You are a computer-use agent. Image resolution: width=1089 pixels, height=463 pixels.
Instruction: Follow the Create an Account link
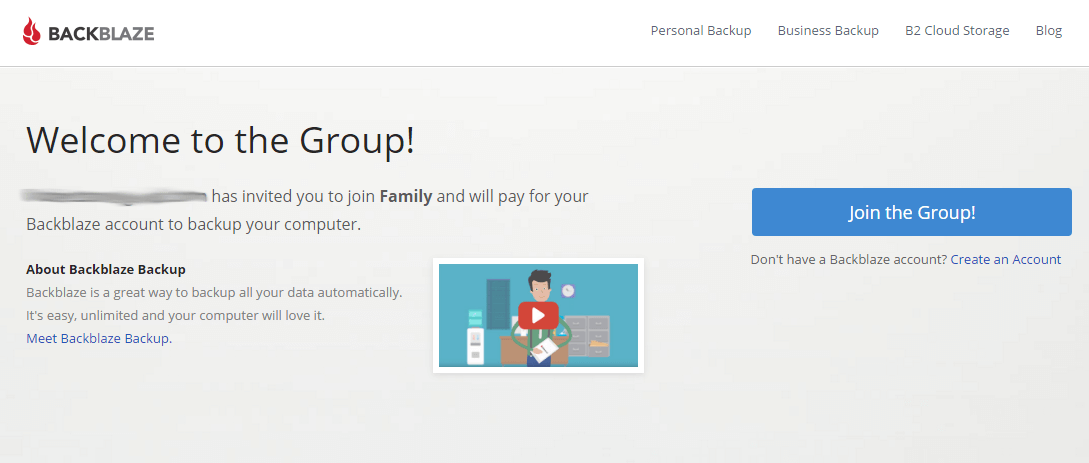pos(1006,260)
